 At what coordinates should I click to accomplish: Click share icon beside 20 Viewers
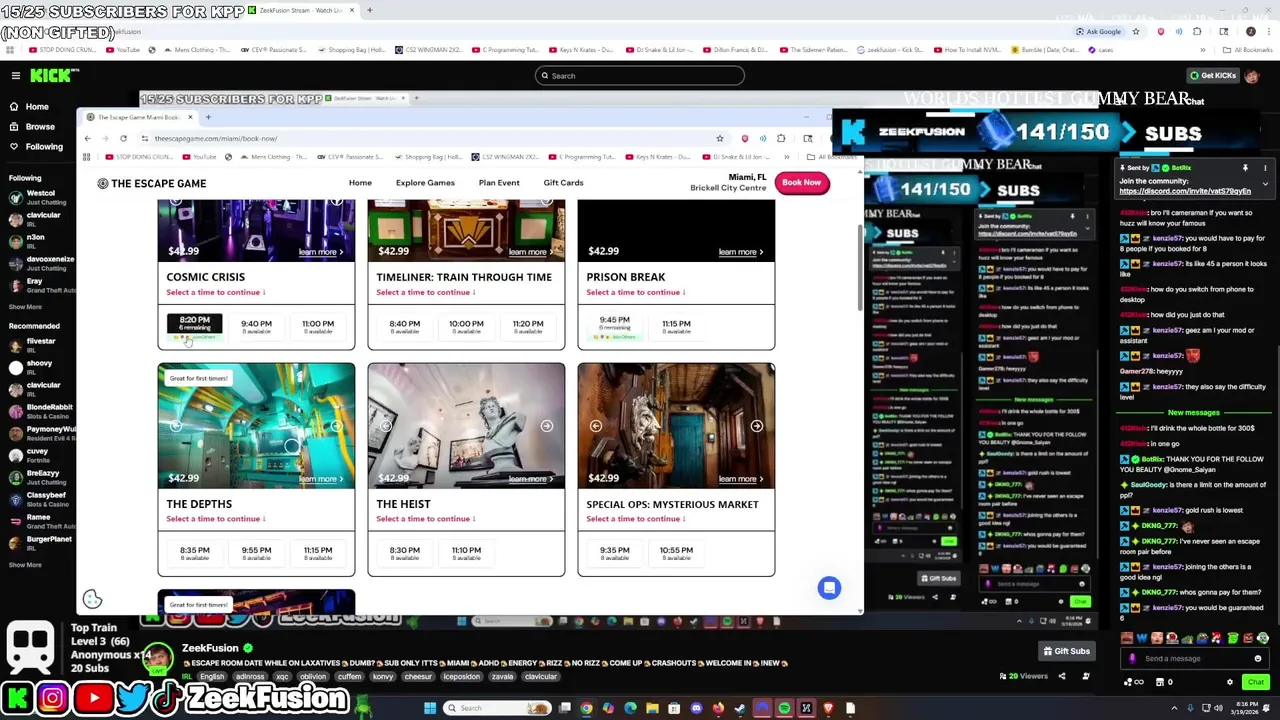pyautogui.click(x=1062, y=677)
